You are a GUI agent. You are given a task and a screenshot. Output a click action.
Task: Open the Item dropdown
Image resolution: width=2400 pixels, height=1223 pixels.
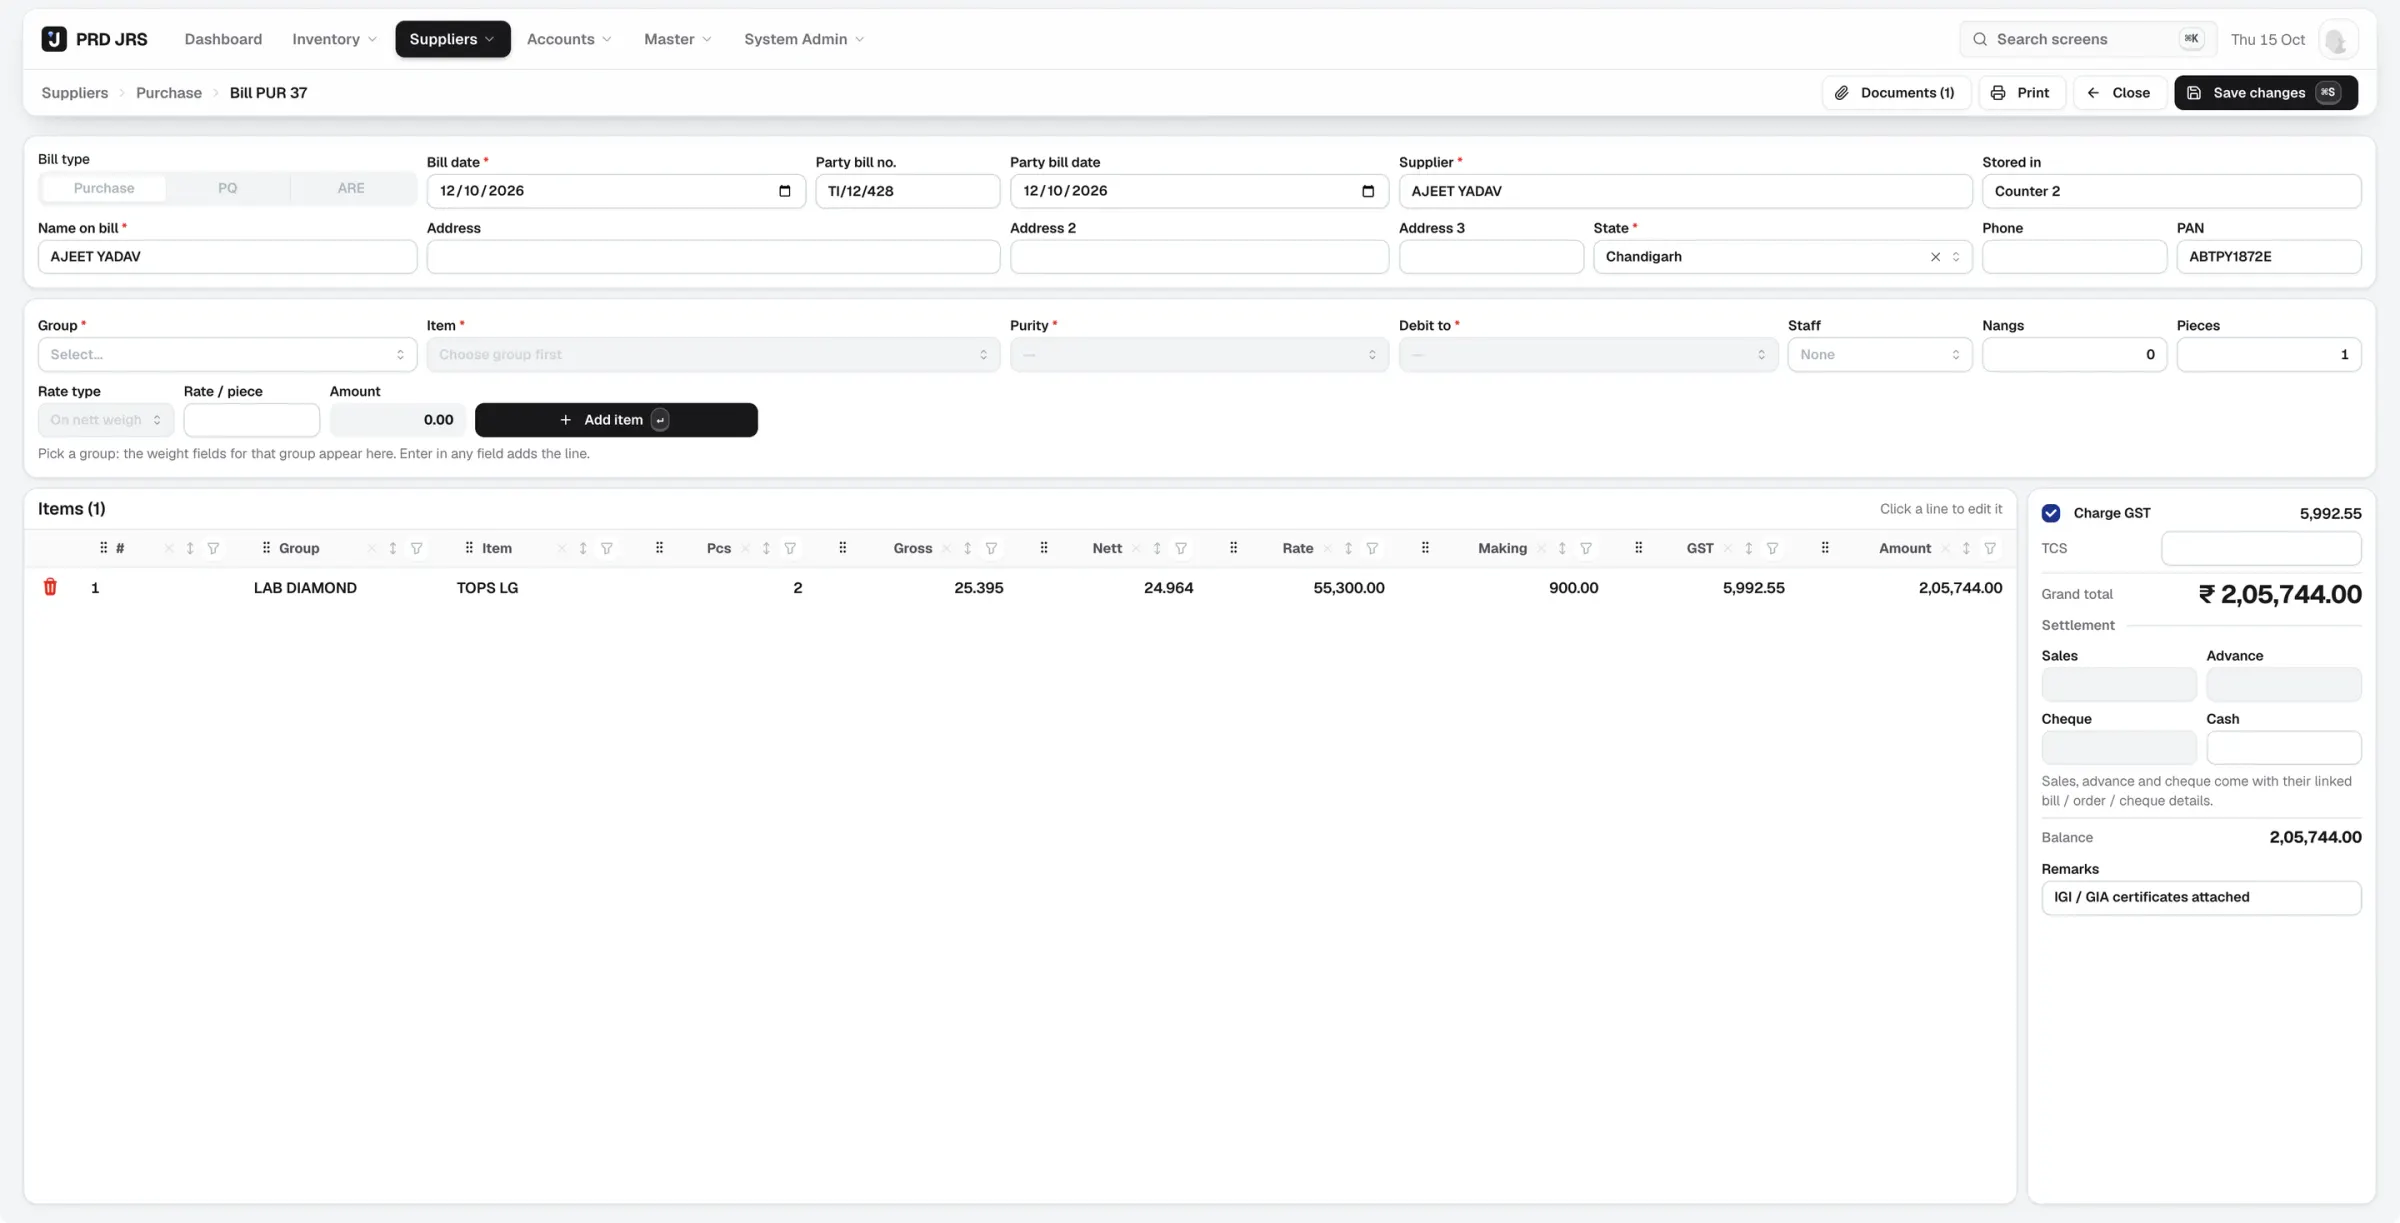[713, 355]
